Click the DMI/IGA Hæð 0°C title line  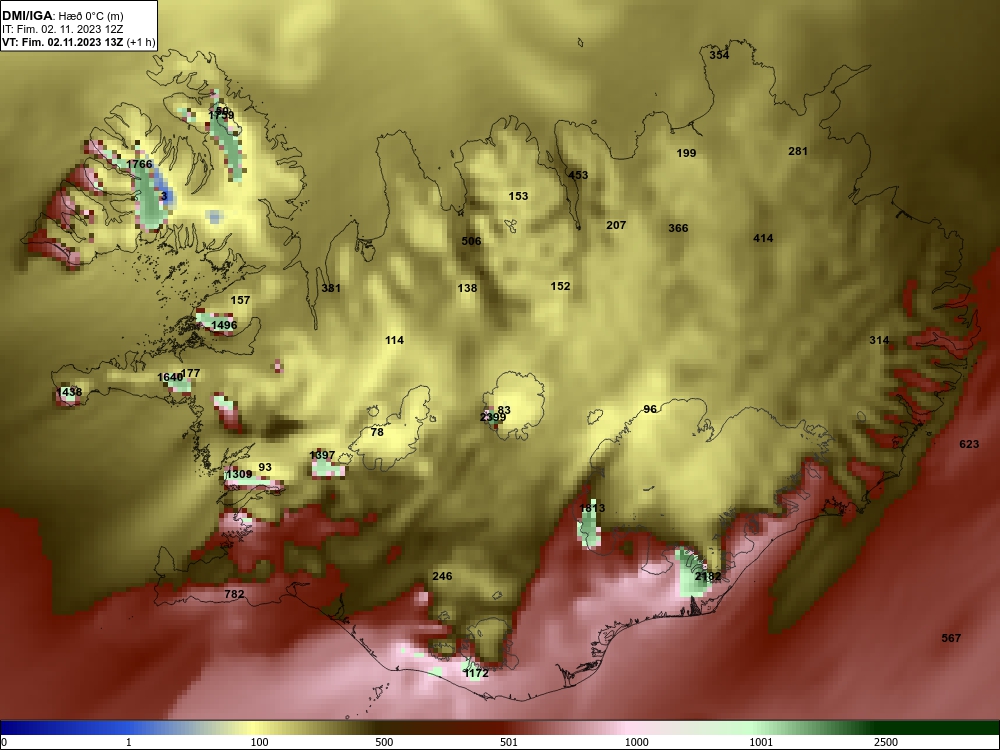(62, 15)
